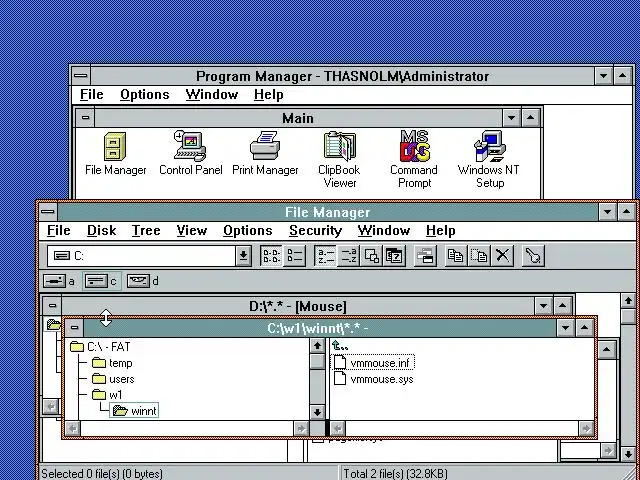Click the up-directory arrow entry in file list
640x480 pixels.
[340, 347]
